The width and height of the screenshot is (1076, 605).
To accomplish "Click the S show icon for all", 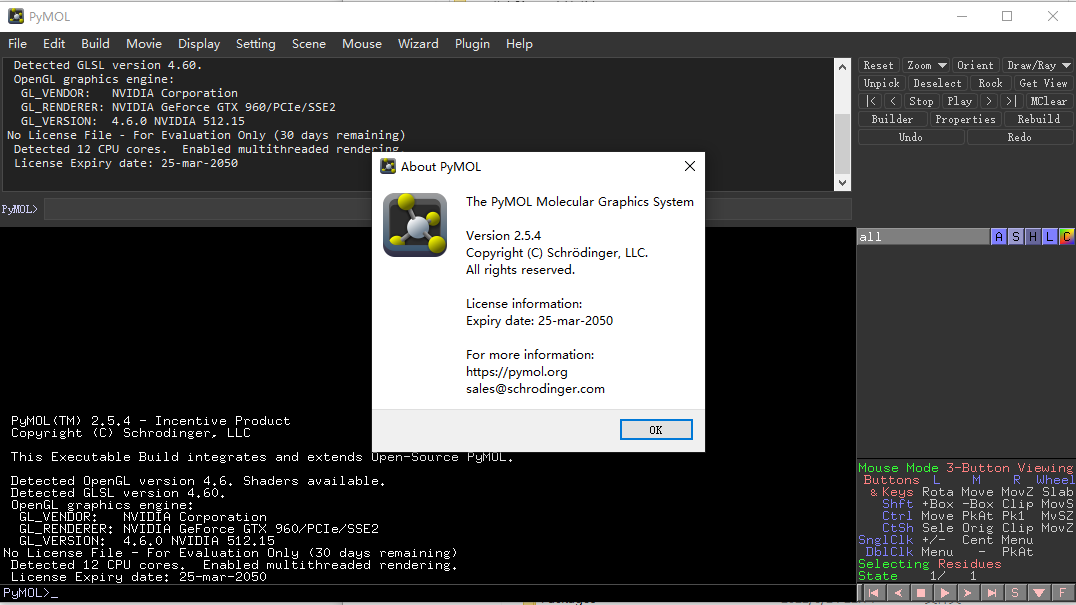I will tap(1015, 237).
